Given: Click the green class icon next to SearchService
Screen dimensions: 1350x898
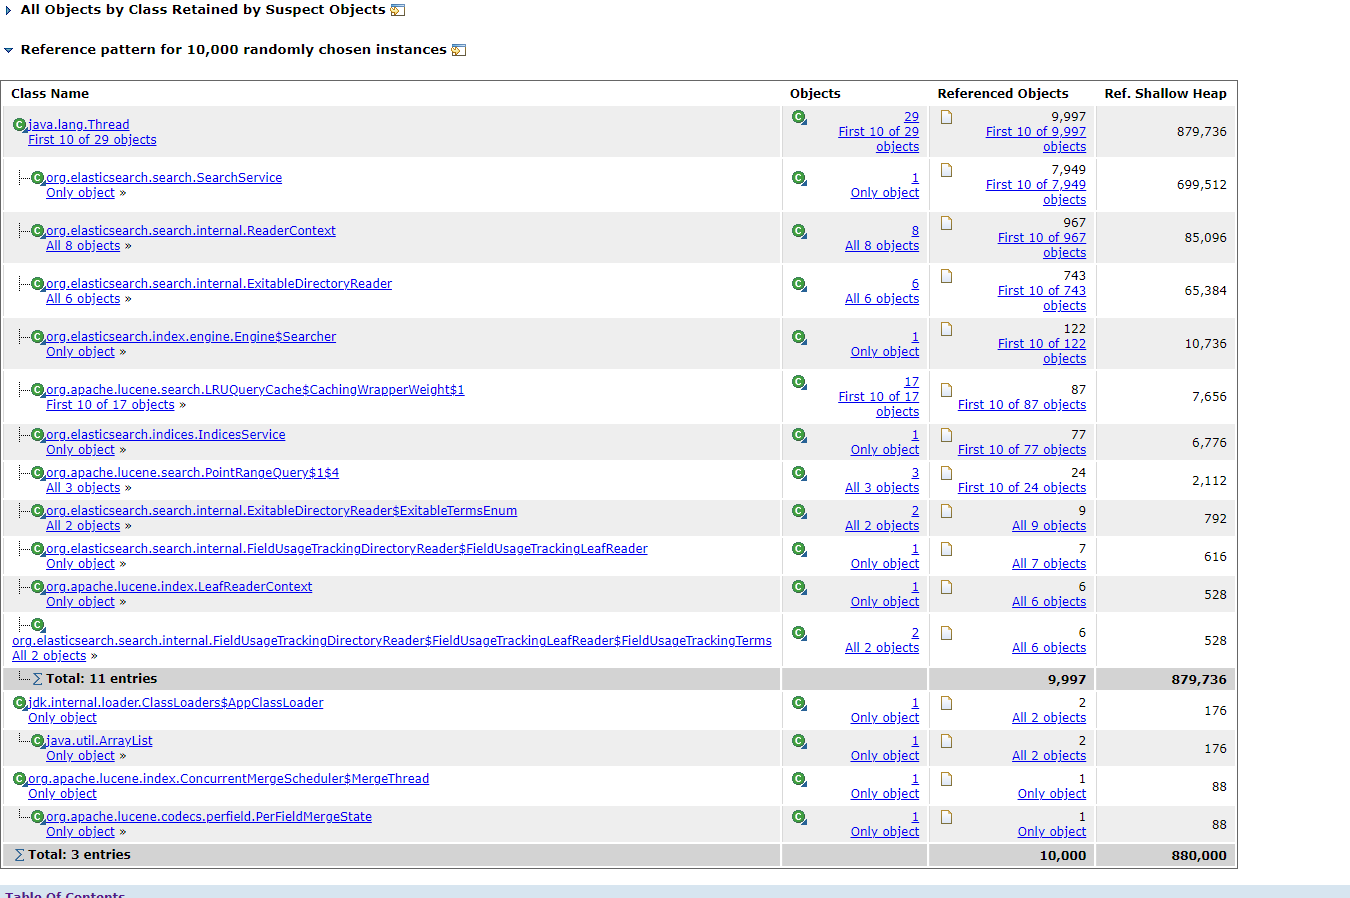Looking at the screenshot, I should pos(38,178).
